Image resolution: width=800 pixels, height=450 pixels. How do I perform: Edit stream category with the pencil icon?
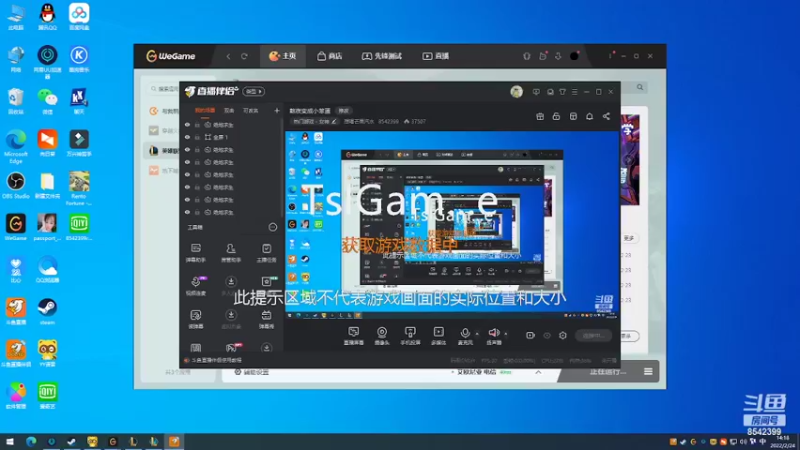click(334, 121)
